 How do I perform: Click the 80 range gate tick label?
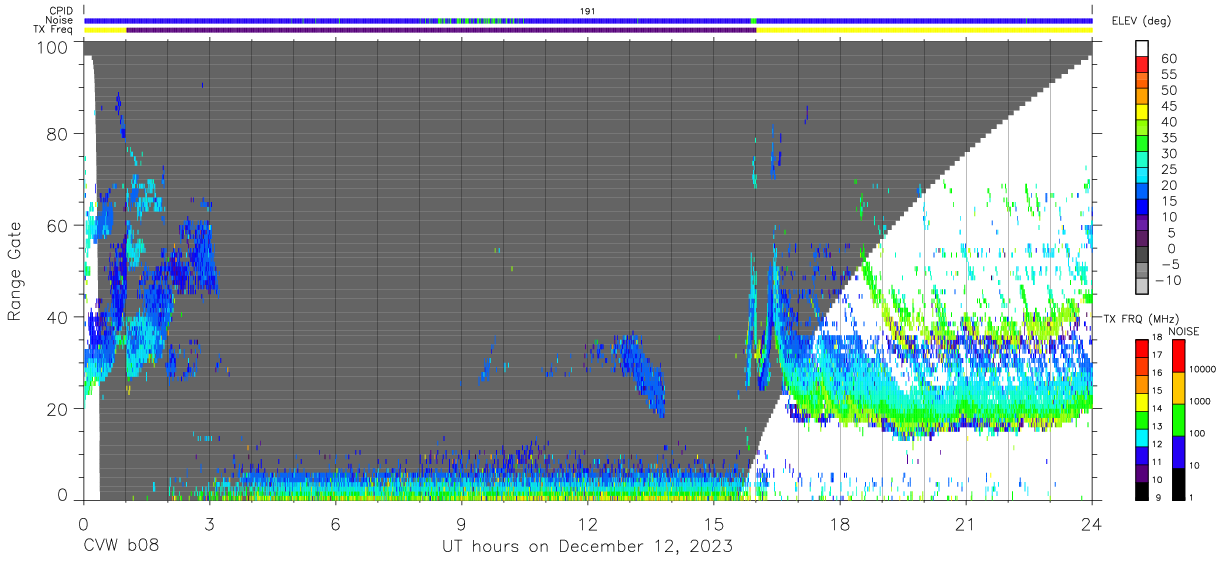point(57,134)
